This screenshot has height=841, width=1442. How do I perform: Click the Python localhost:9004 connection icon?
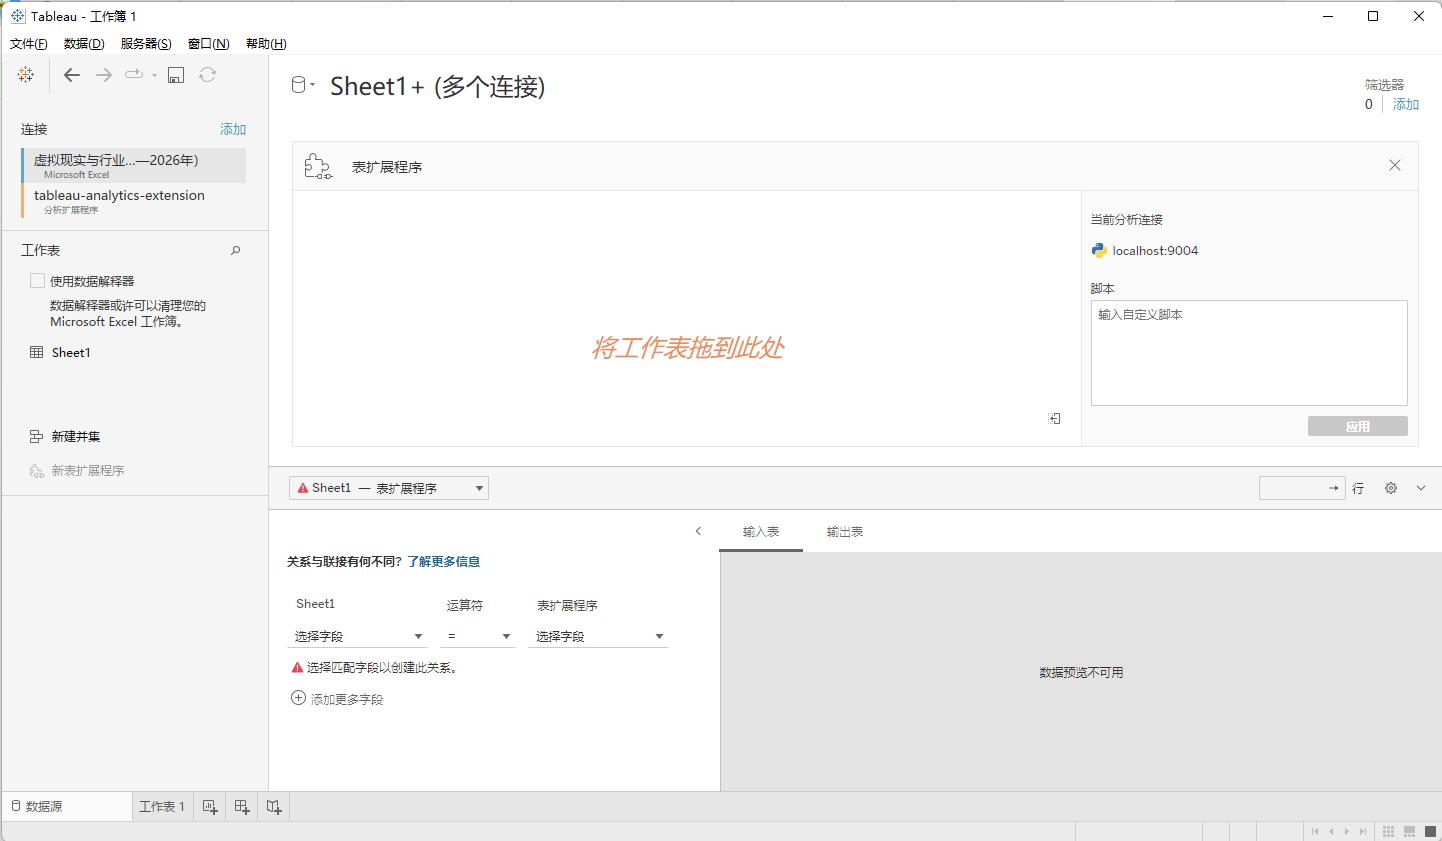[x=1100, y=251]
